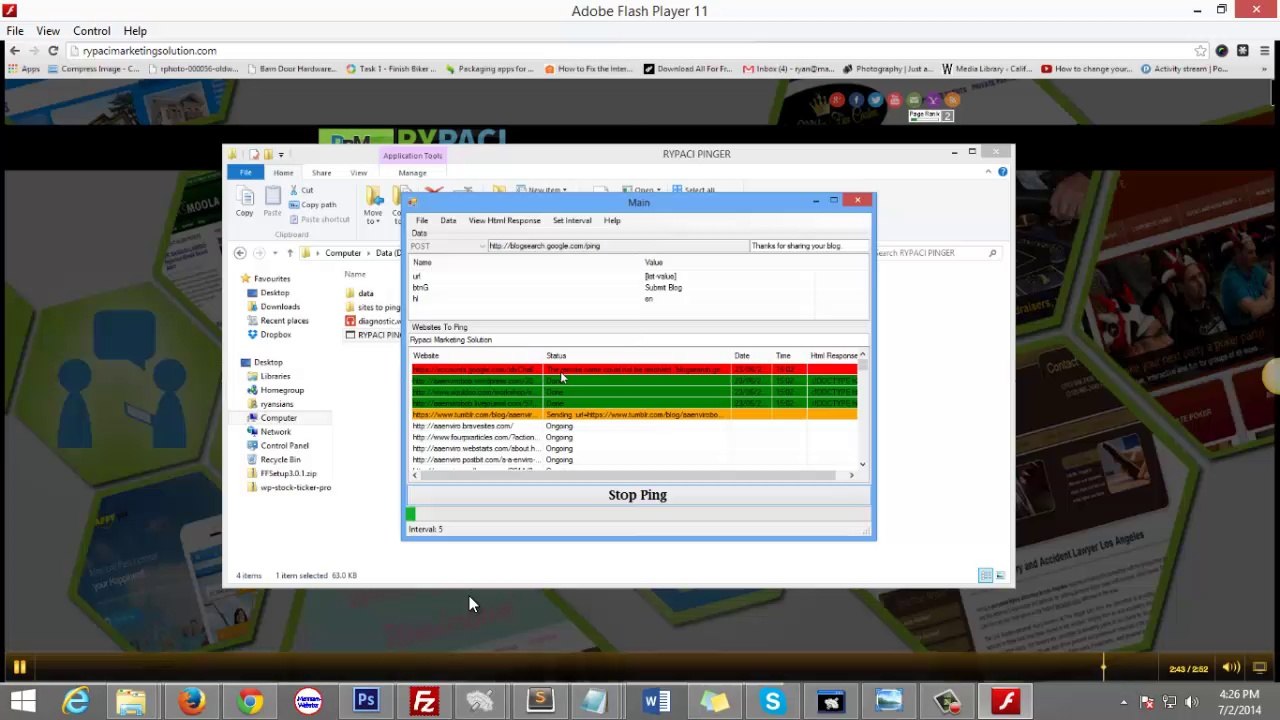
Task: Switch Explorer to large icons view
Action: tap(1000, 576)
